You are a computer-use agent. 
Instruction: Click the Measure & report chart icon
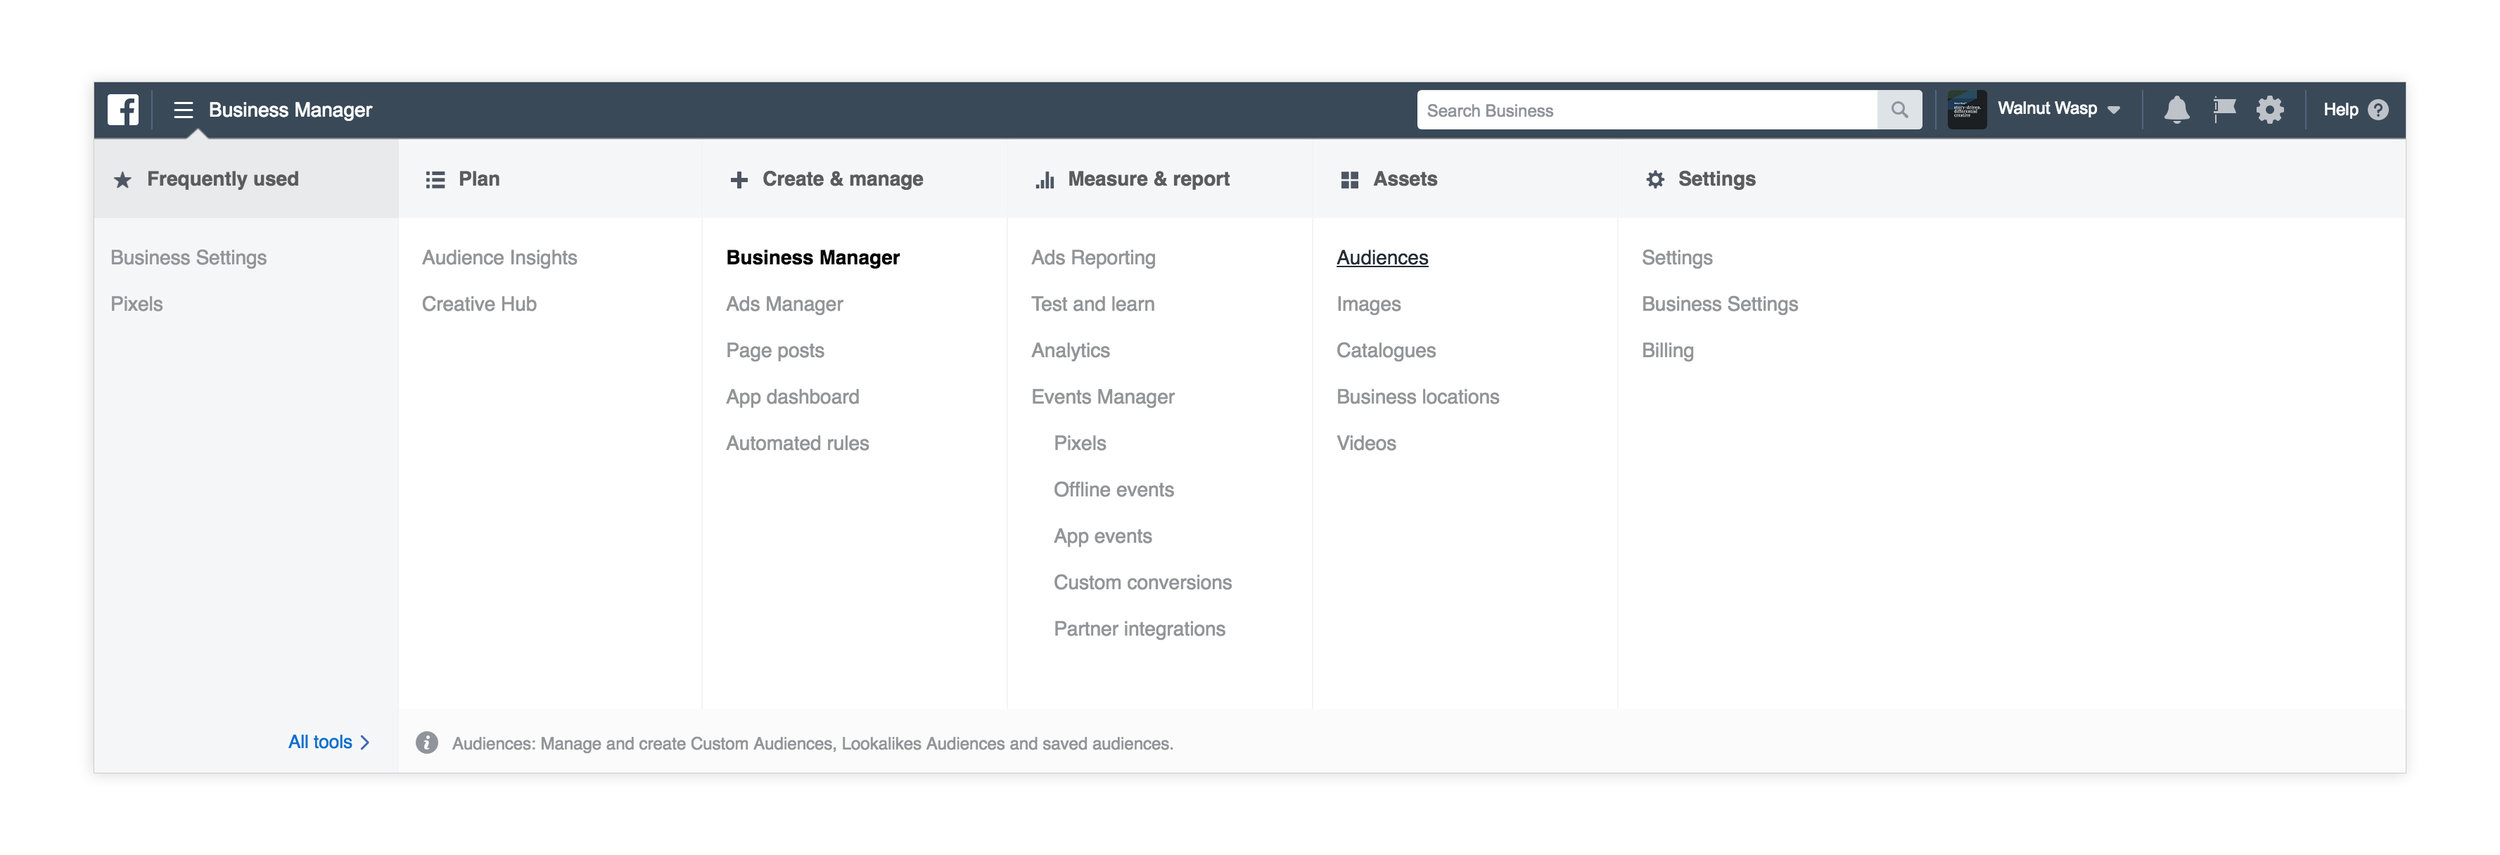coord(1045,180)
